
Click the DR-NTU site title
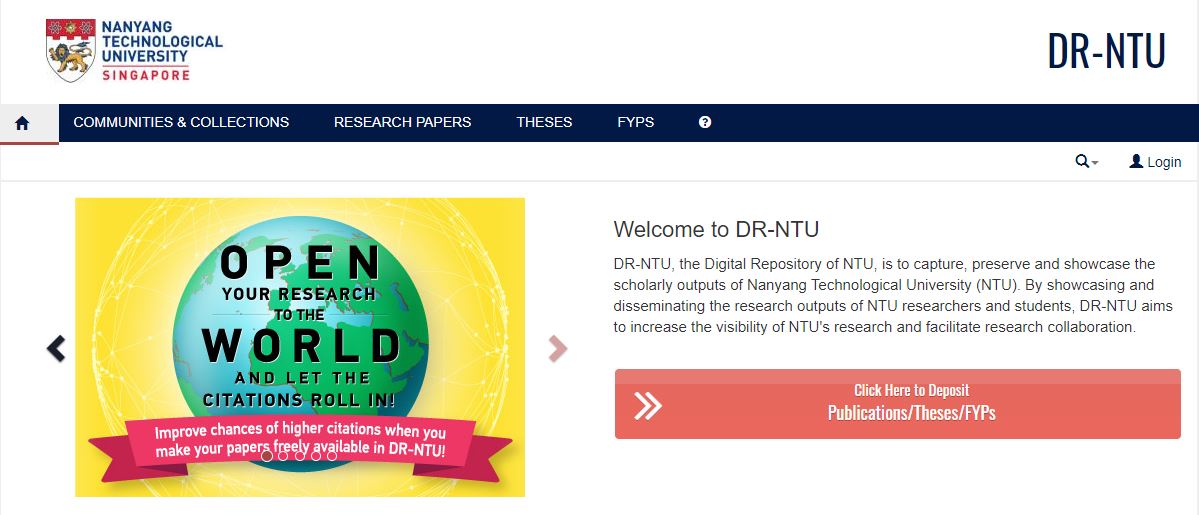click(x=1106, y=51)
